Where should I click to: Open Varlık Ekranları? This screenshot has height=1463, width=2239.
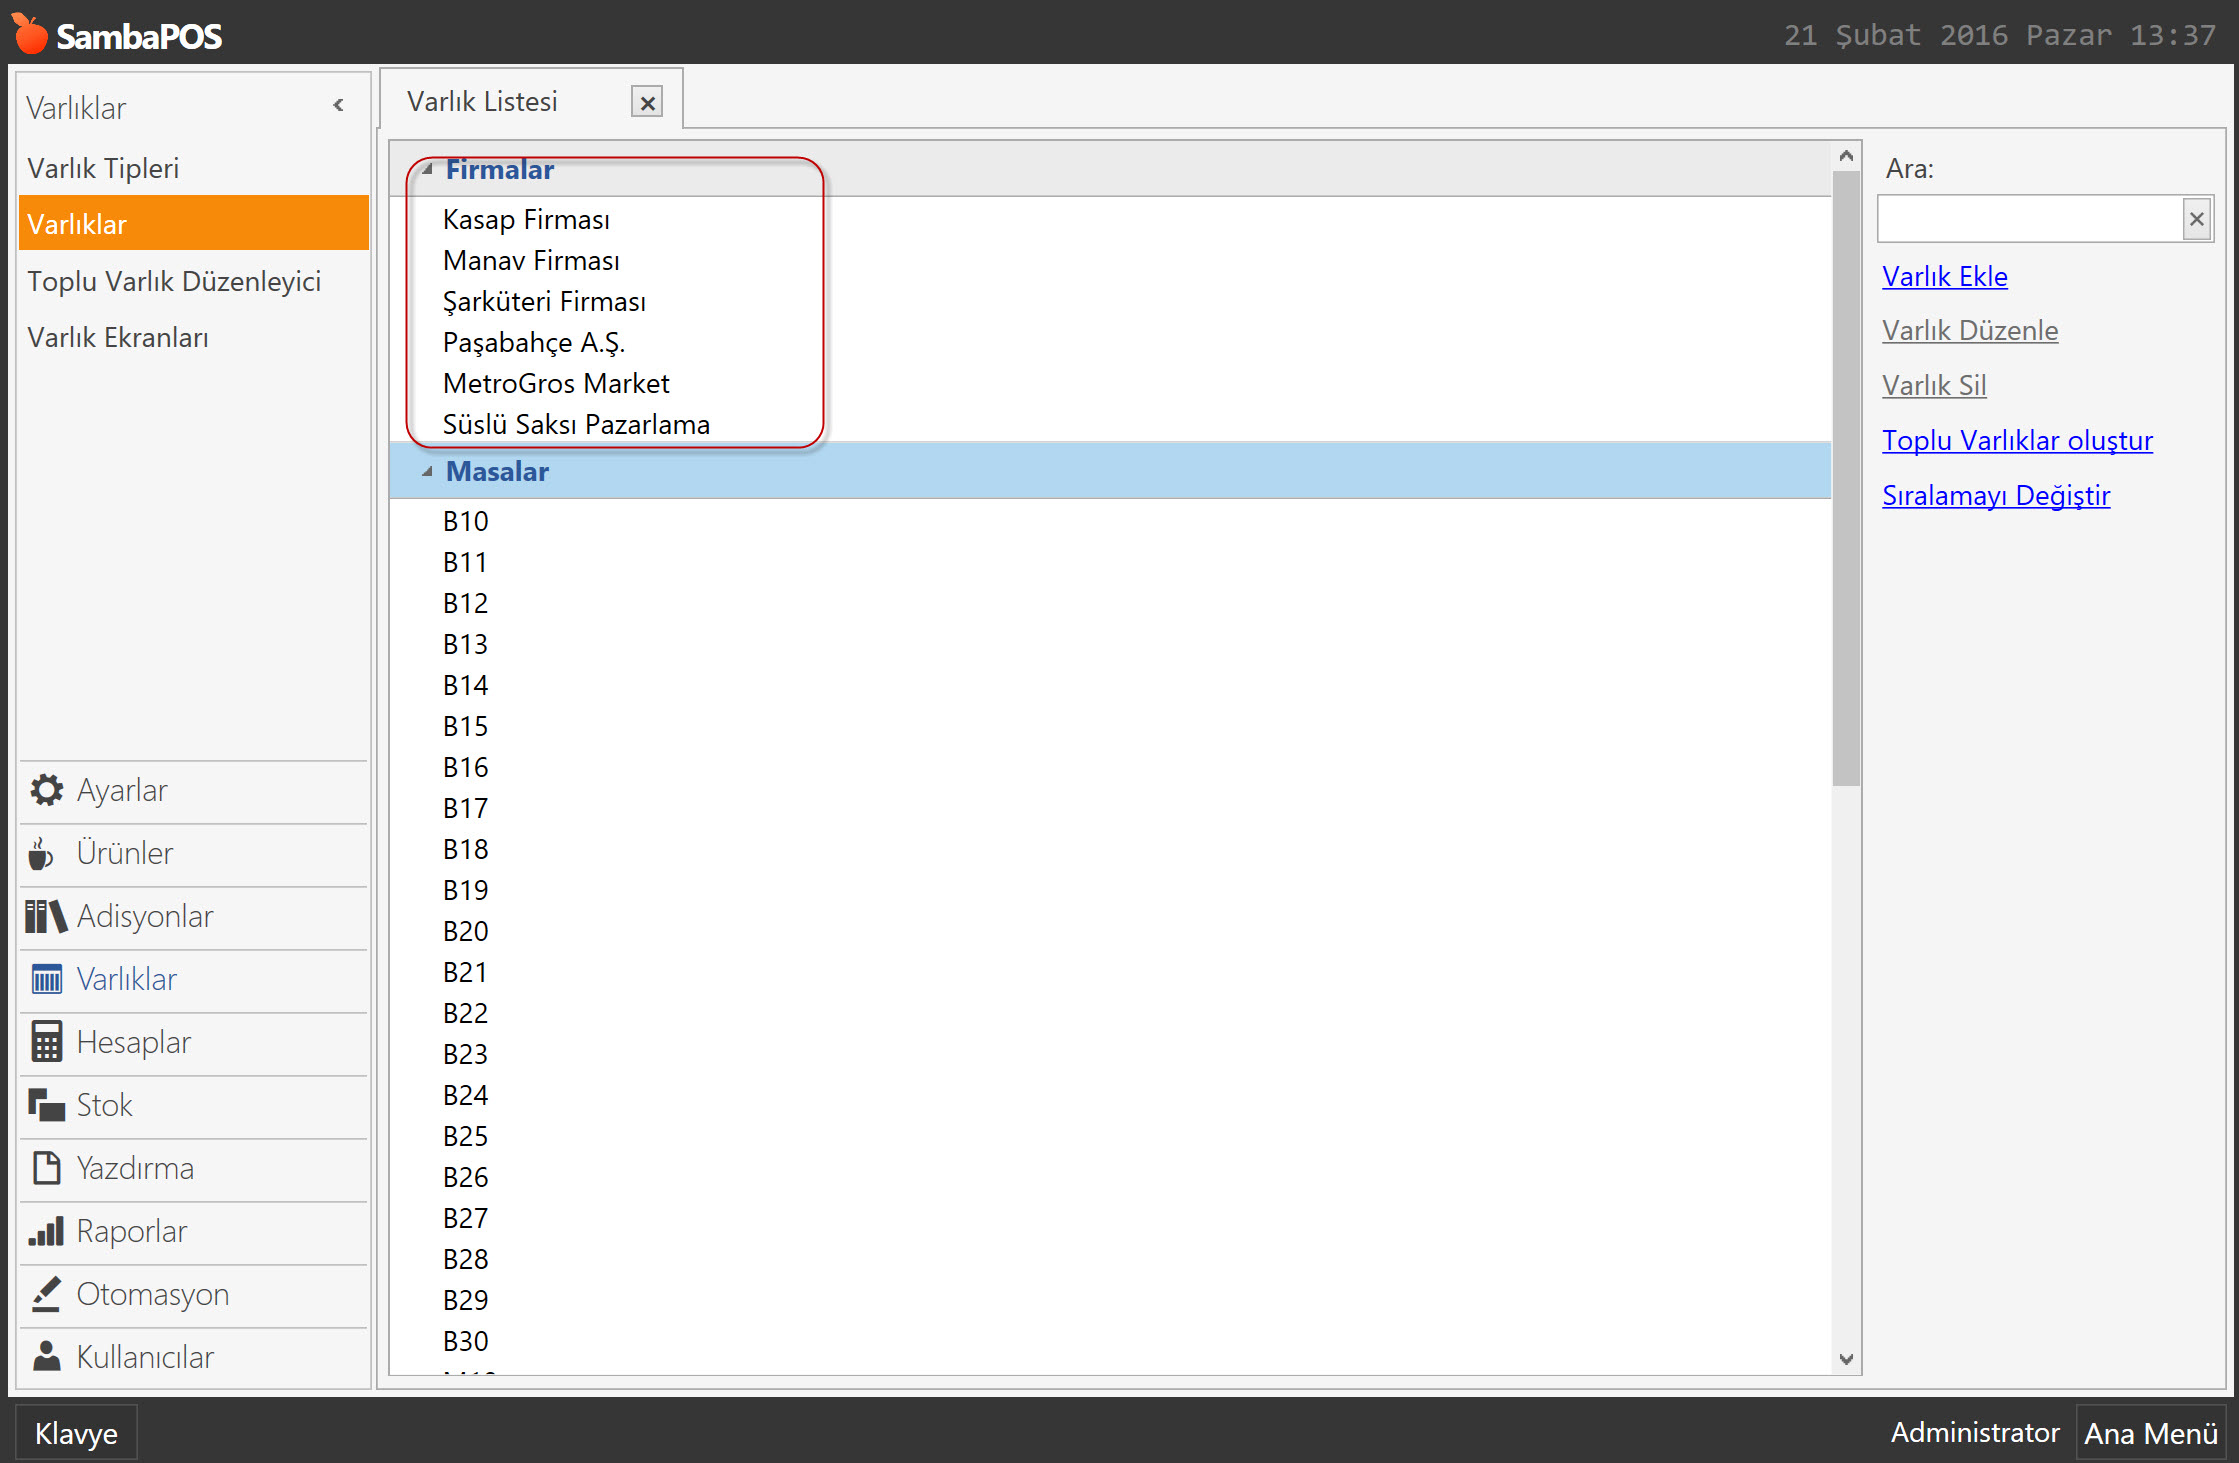[193, 337]
